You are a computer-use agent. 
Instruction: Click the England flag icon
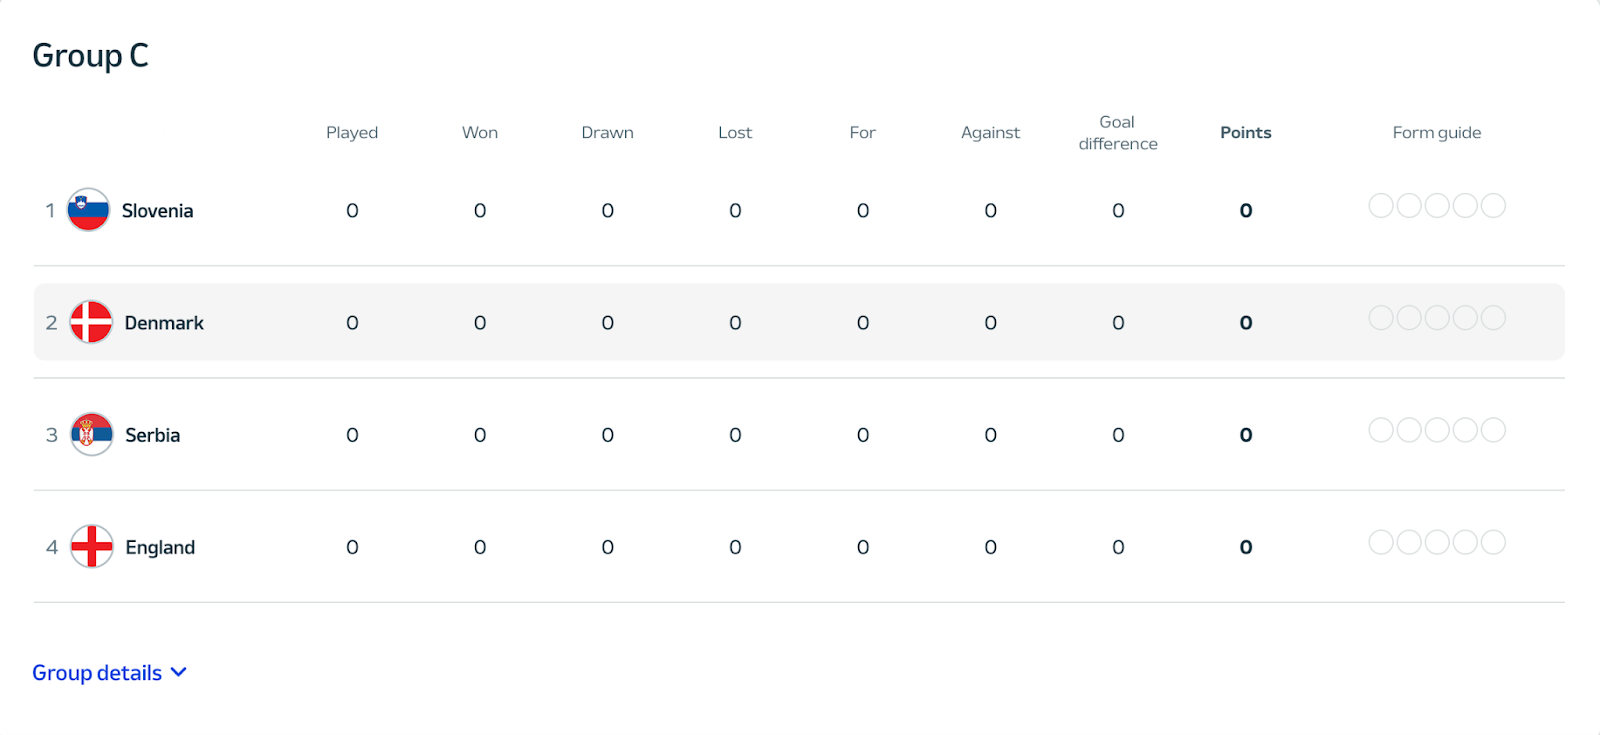pos(92,546)
